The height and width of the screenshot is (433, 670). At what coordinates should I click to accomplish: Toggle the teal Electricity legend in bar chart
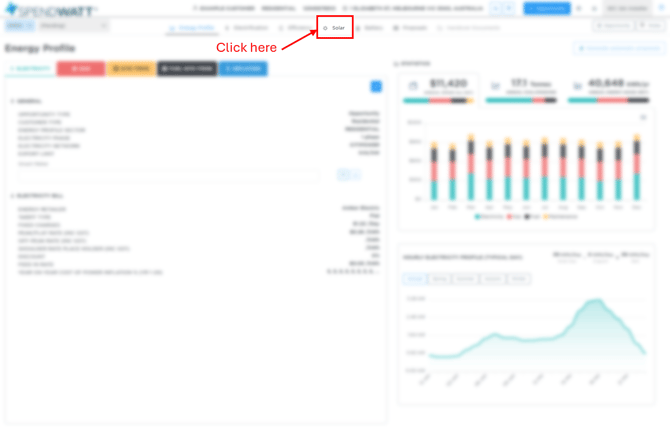478,216
